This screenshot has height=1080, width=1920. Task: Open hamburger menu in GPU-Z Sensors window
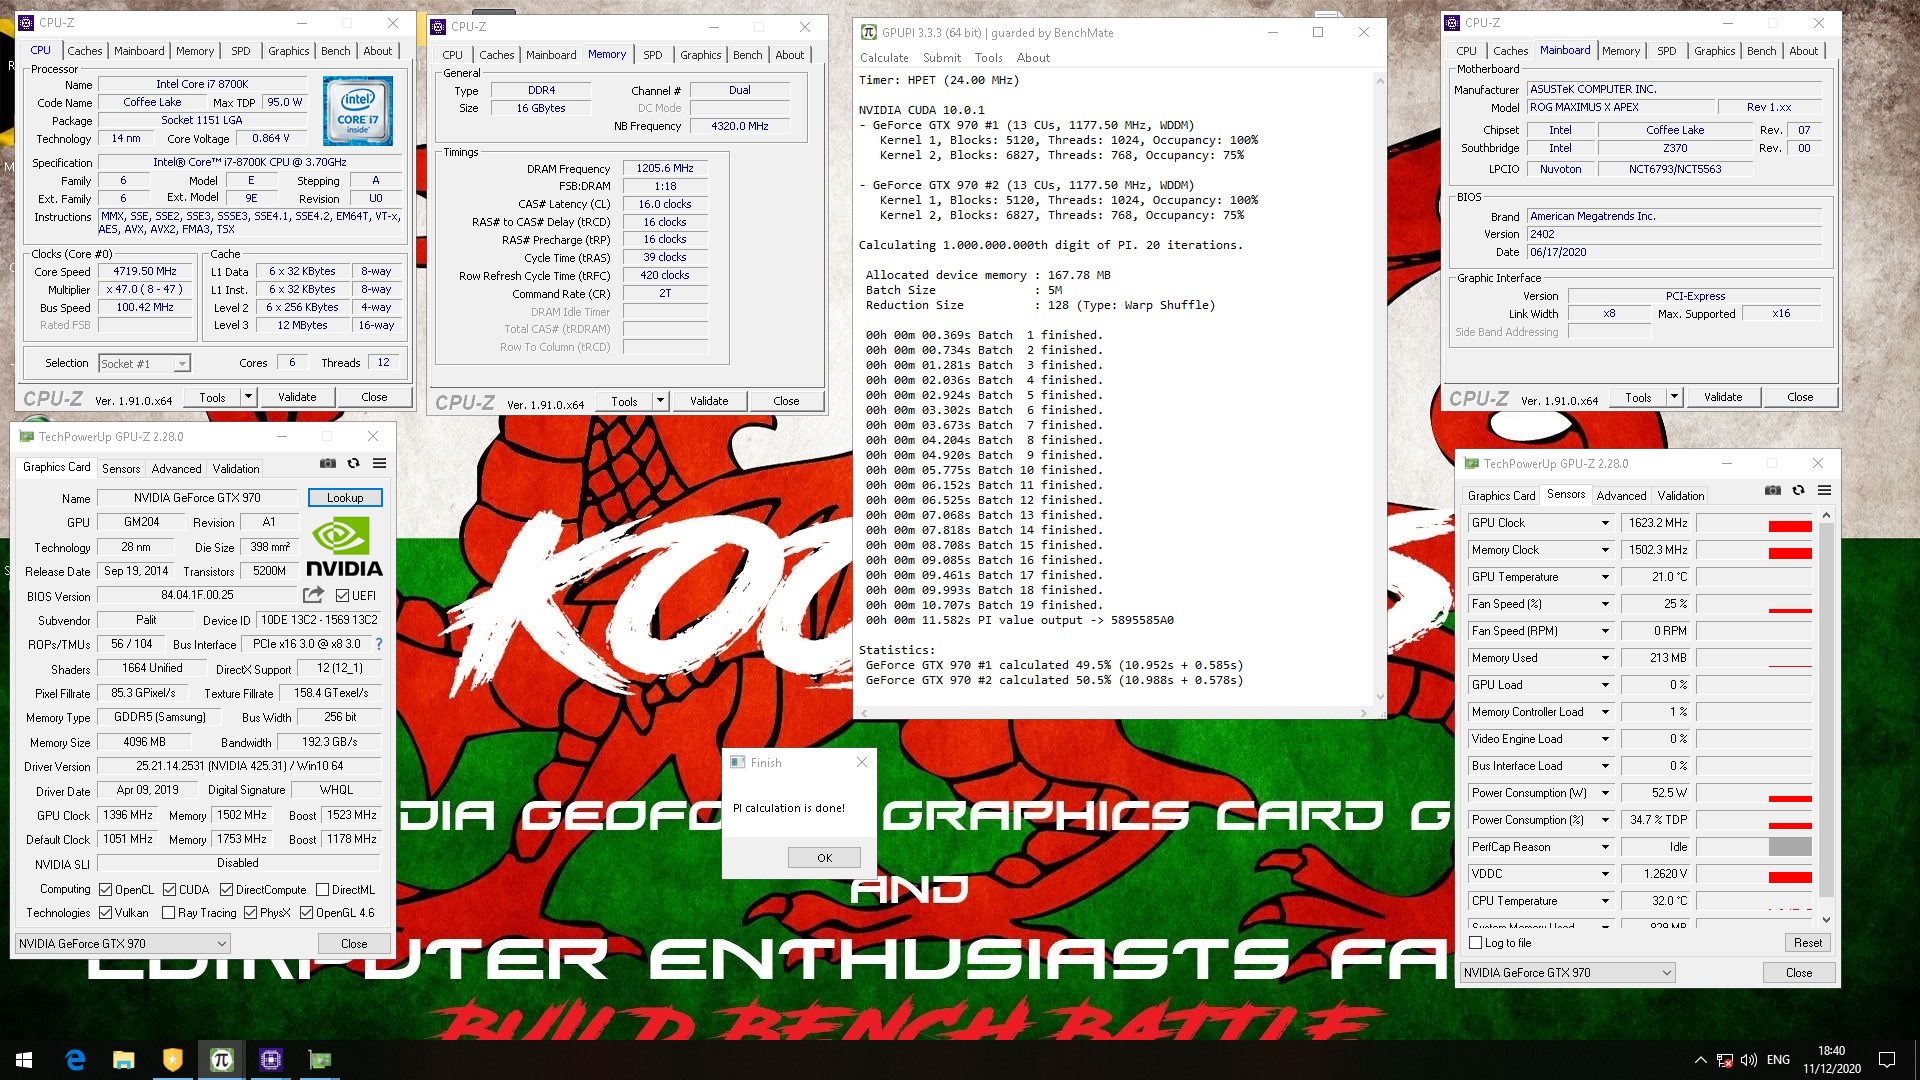click(x=1824, y=491)
